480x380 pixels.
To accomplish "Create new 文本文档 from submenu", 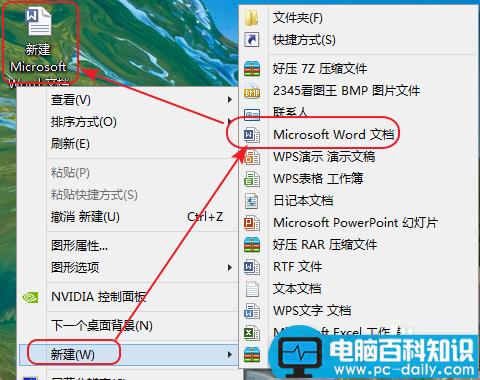I will pos(297,289).
